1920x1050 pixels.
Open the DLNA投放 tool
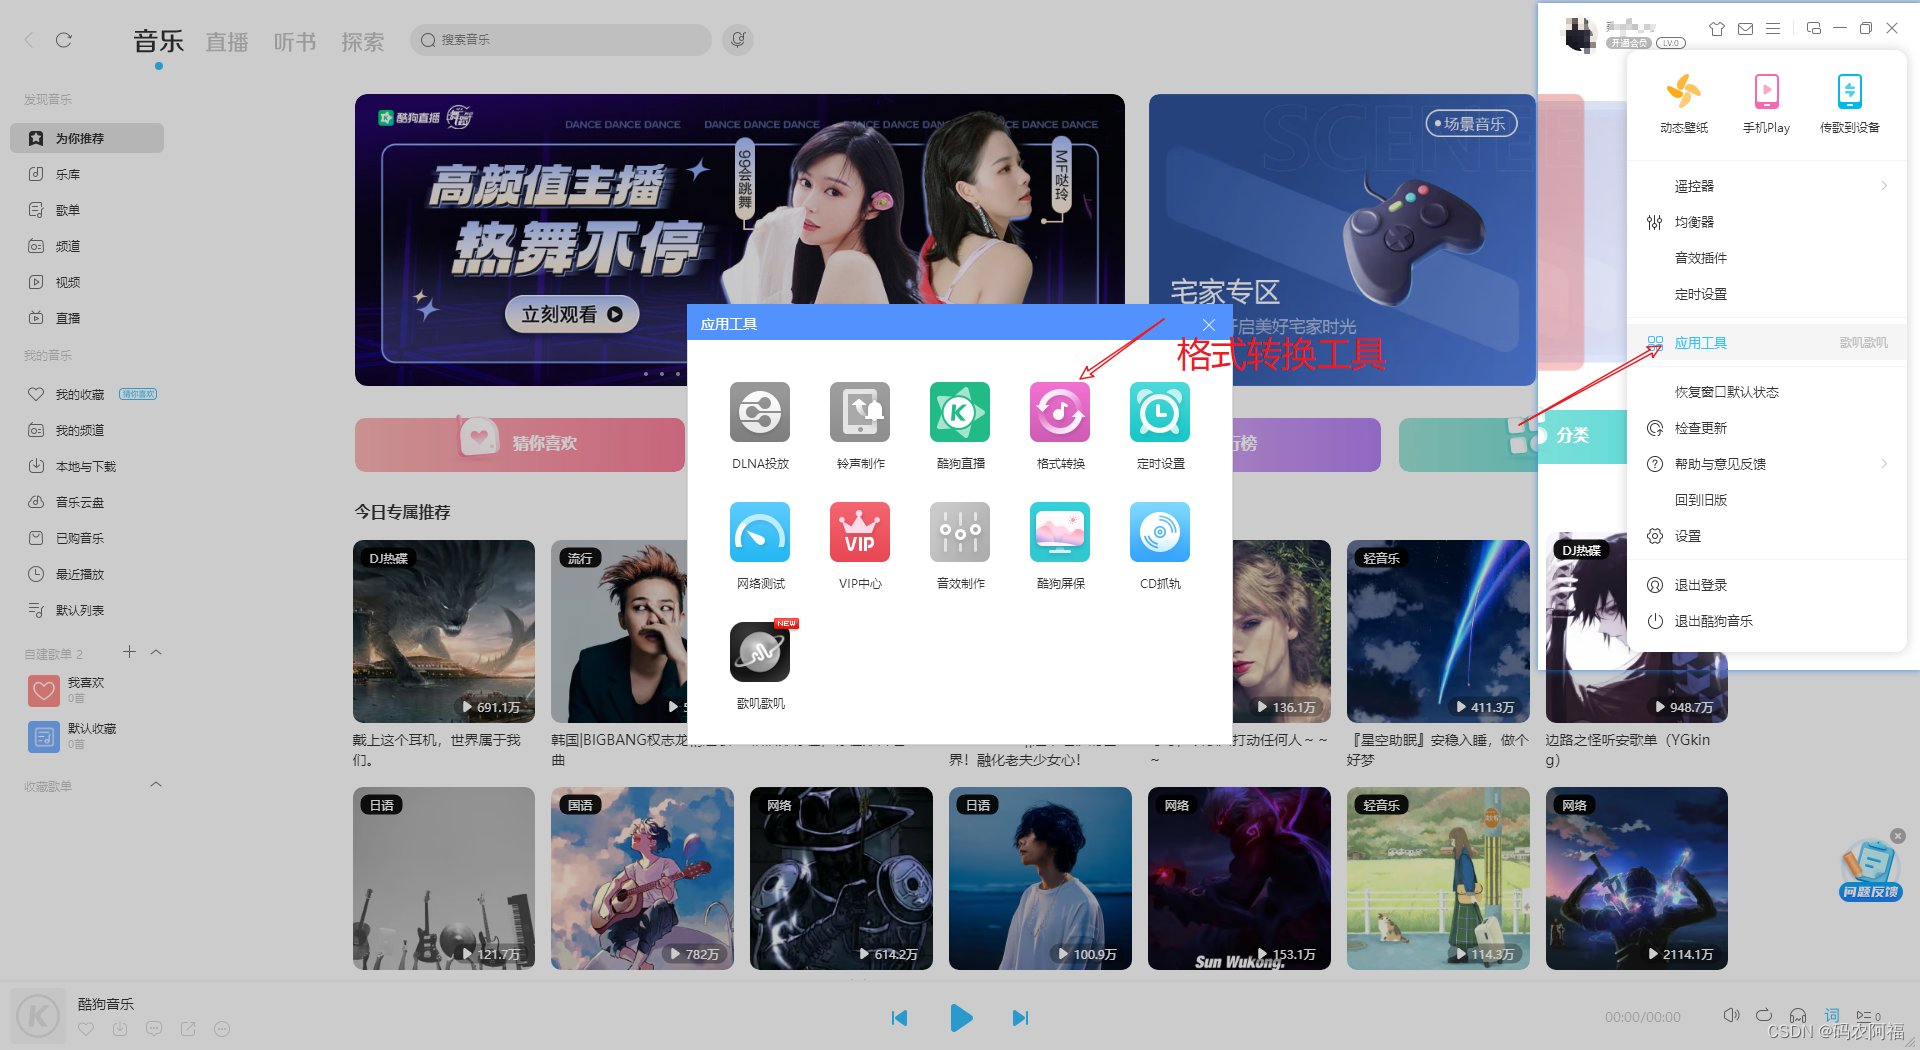pos(760,412)
